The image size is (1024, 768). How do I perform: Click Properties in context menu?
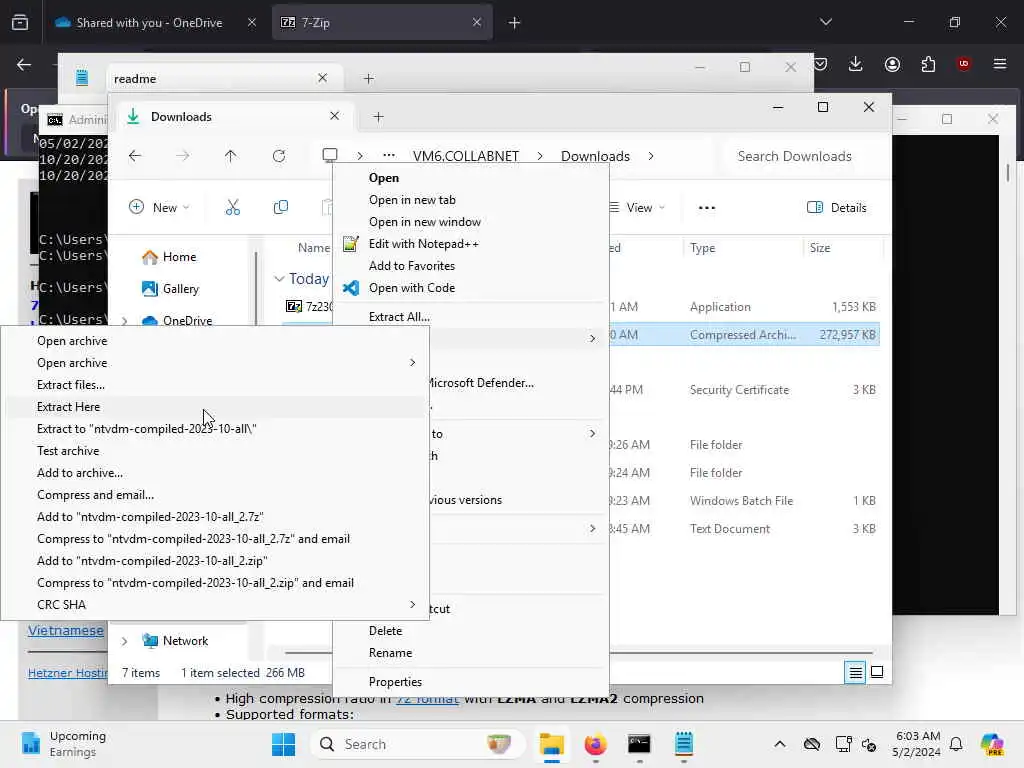(471, 682)
